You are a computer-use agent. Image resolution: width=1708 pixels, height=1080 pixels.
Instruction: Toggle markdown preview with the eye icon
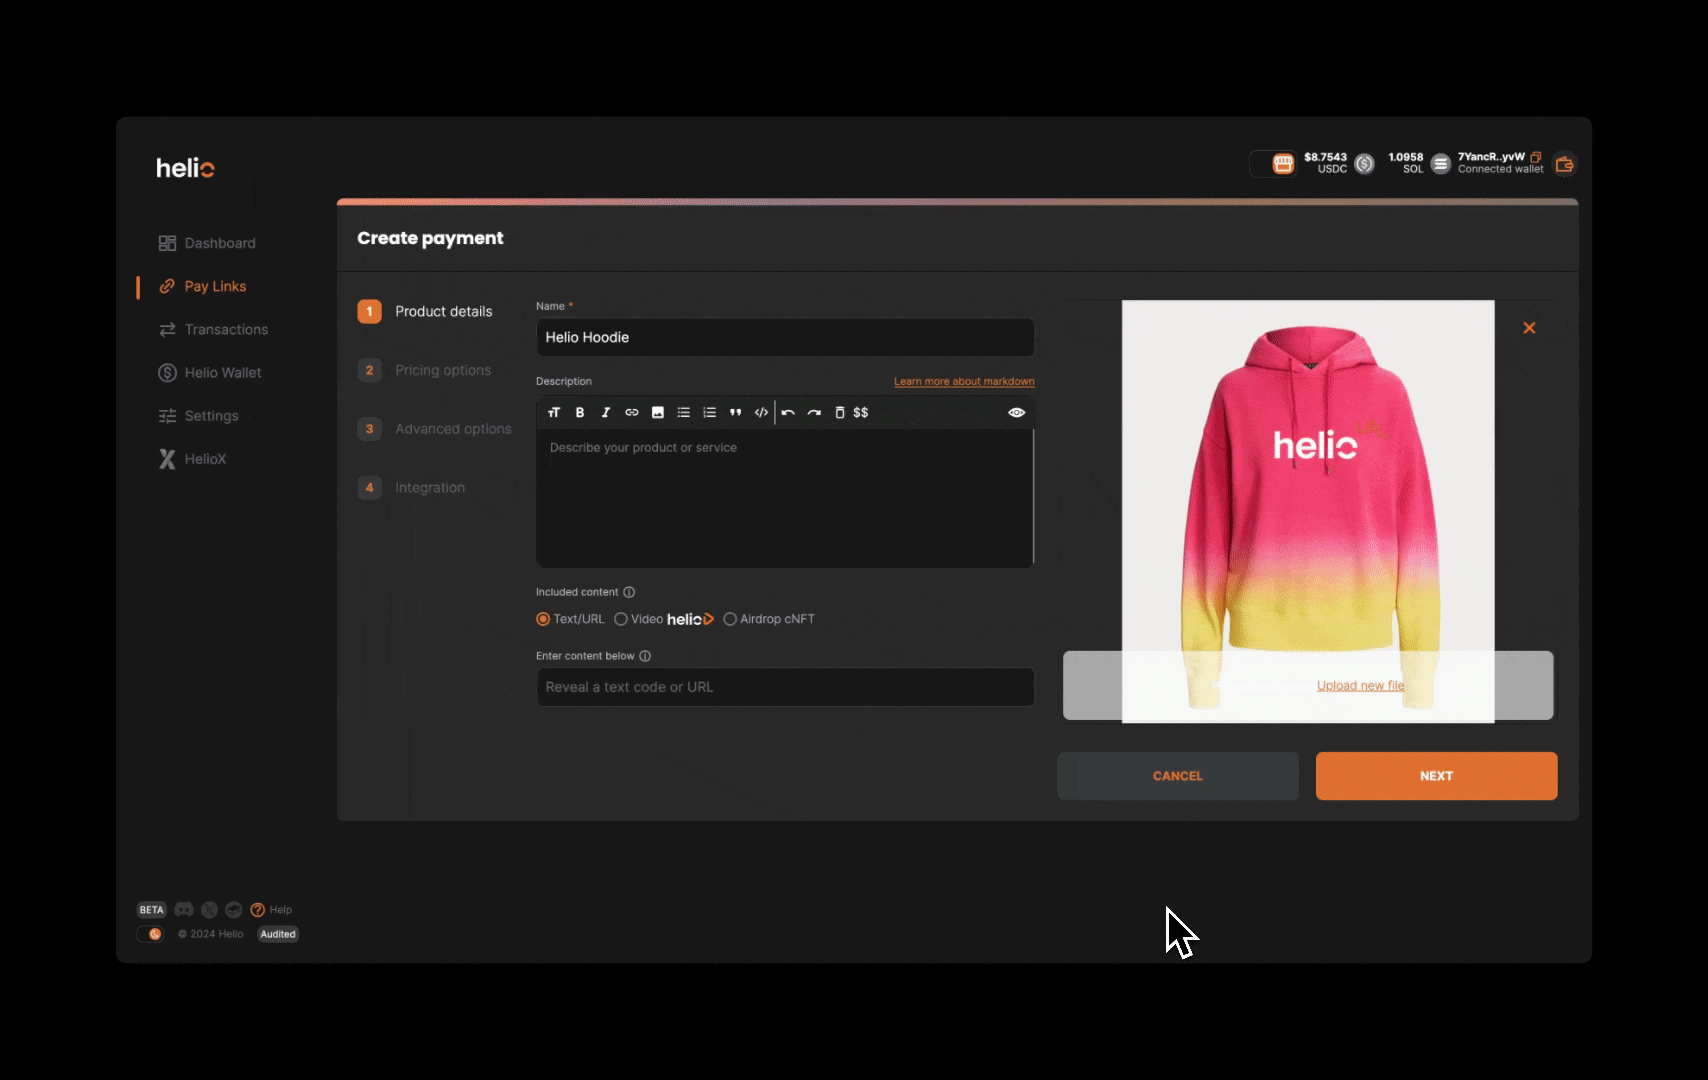pyautogui.click(x=1017, y=412)
